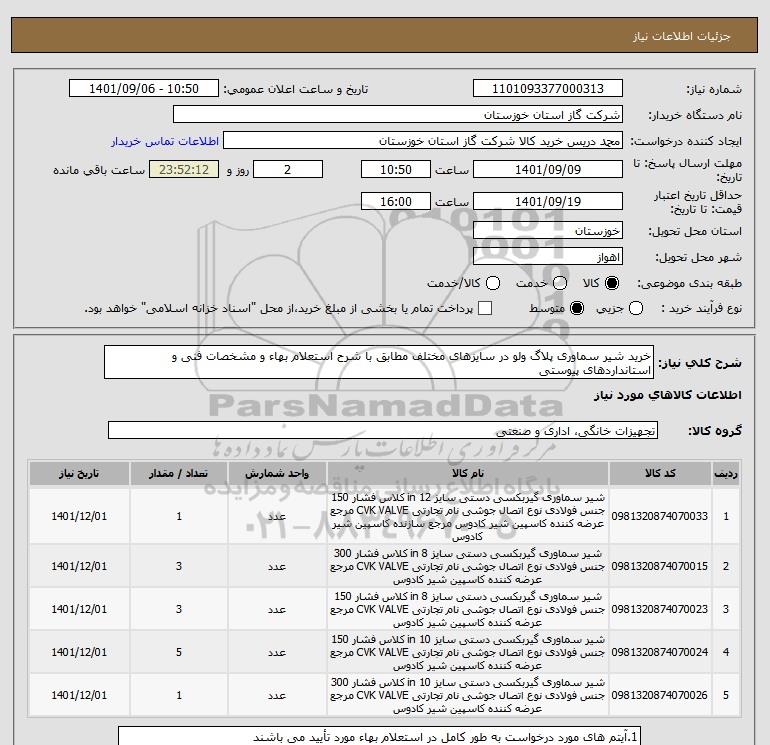Click need date 1401/12/01 in row 1

pyautogui.click(x=79, y=517)
